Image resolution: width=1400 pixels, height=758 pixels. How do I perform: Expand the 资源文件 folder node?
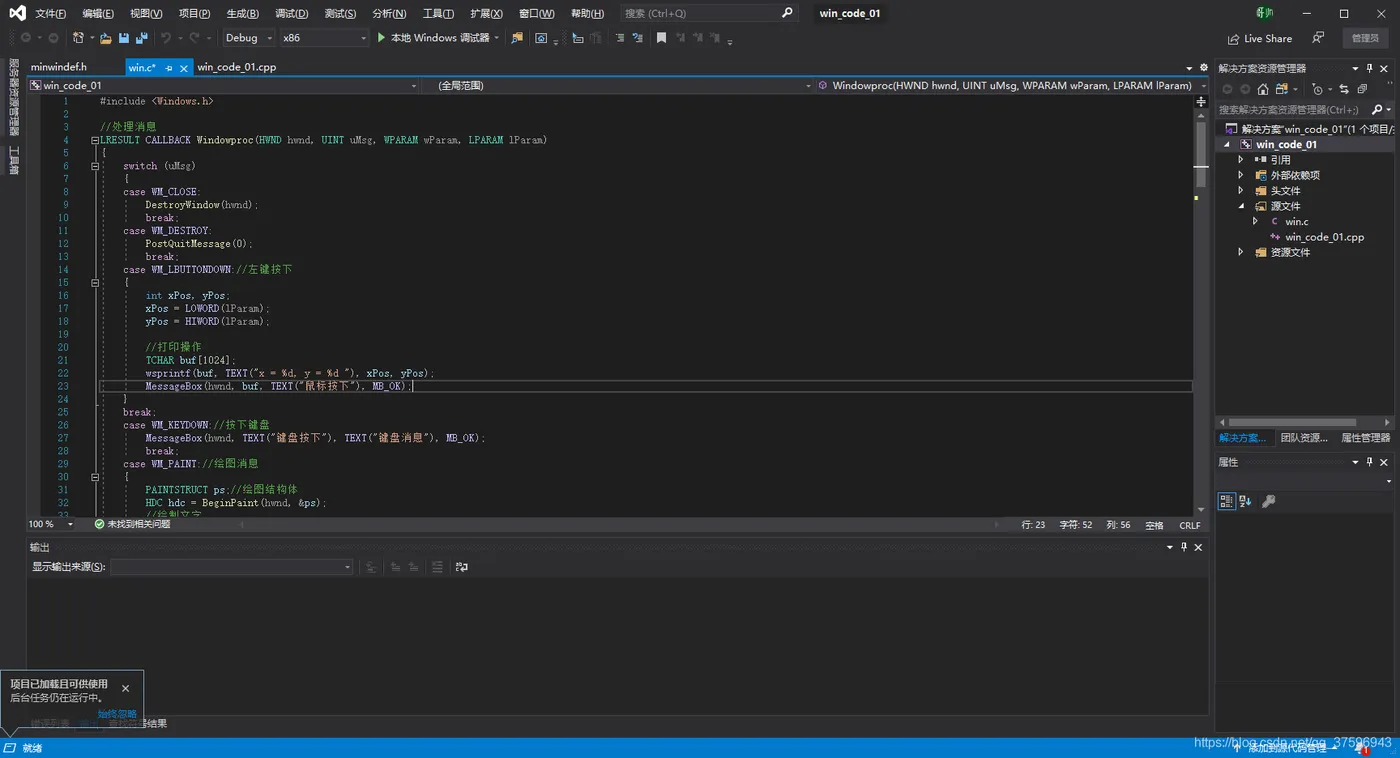tap(1241, 253)
